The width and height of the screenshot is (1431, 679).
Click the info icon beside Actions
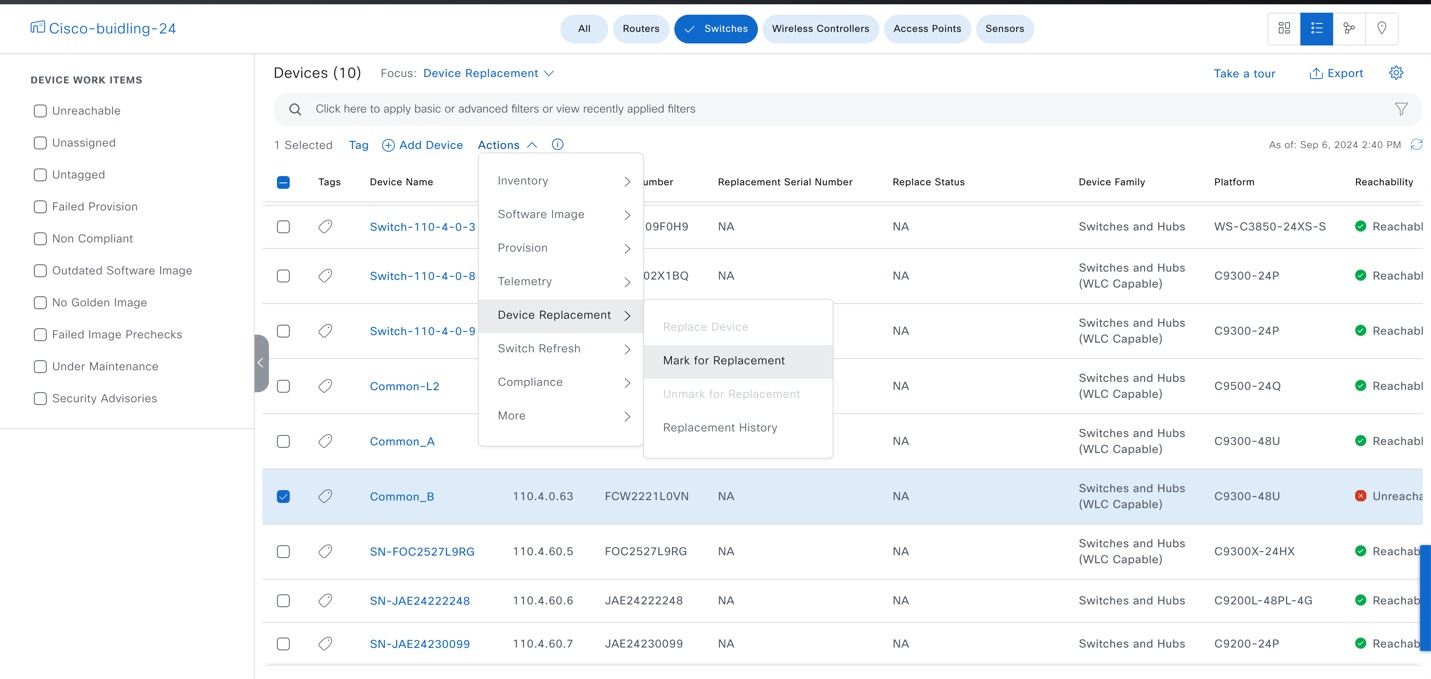pyautogui.click(x=557, y=144)
